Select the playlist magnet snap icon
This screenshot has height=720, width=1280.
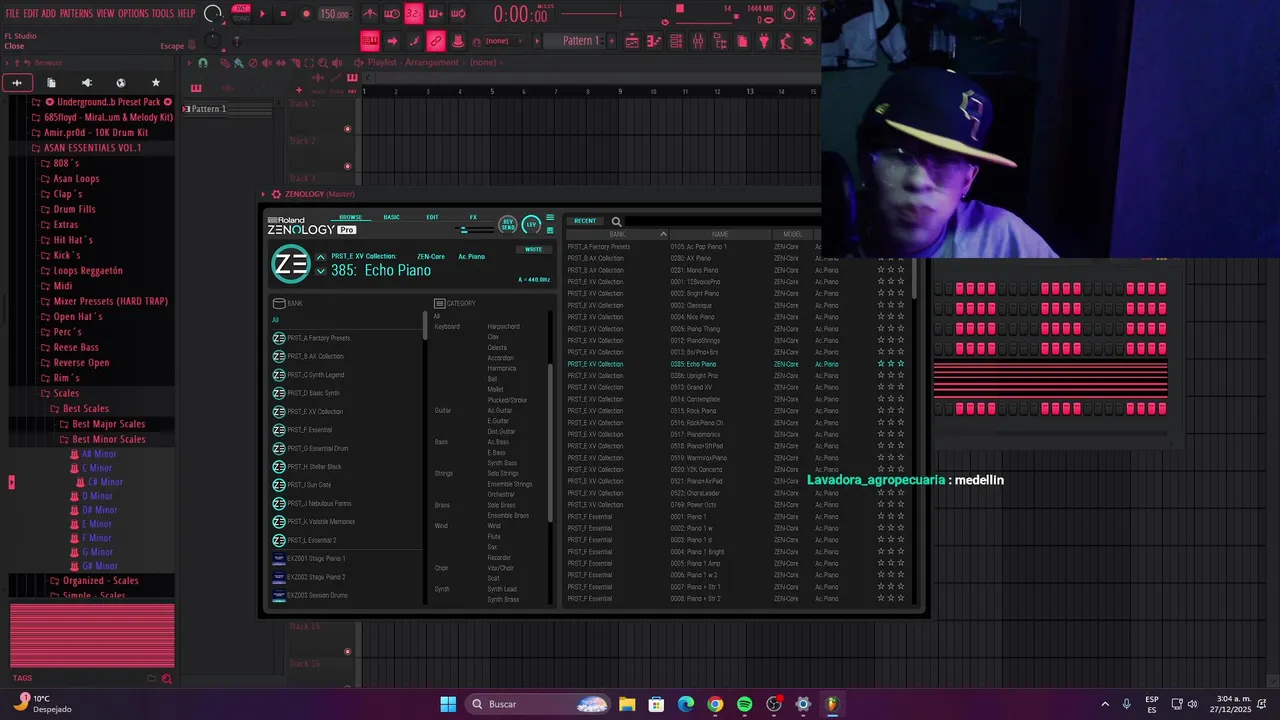click(x=203, y=63)
